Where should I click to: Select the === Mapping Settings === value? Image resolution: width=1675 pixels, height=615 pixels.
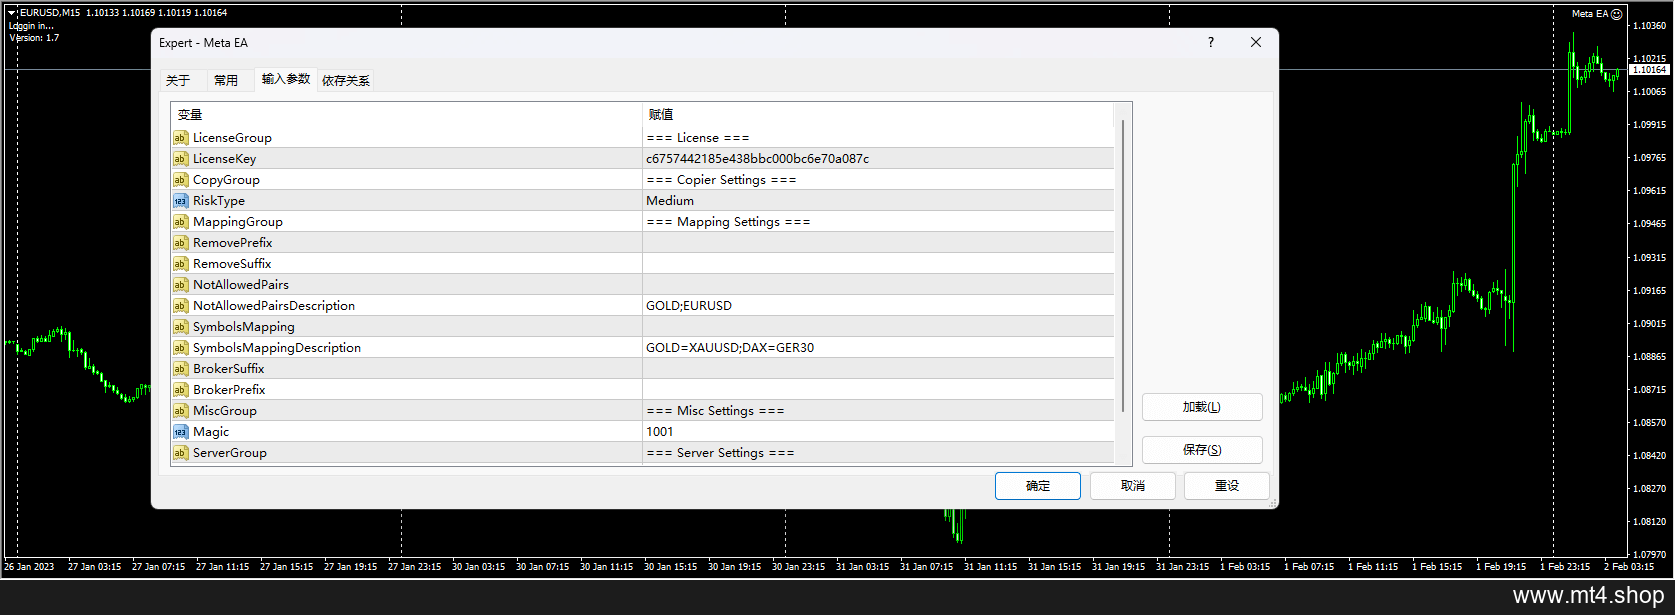coord(878,222)
